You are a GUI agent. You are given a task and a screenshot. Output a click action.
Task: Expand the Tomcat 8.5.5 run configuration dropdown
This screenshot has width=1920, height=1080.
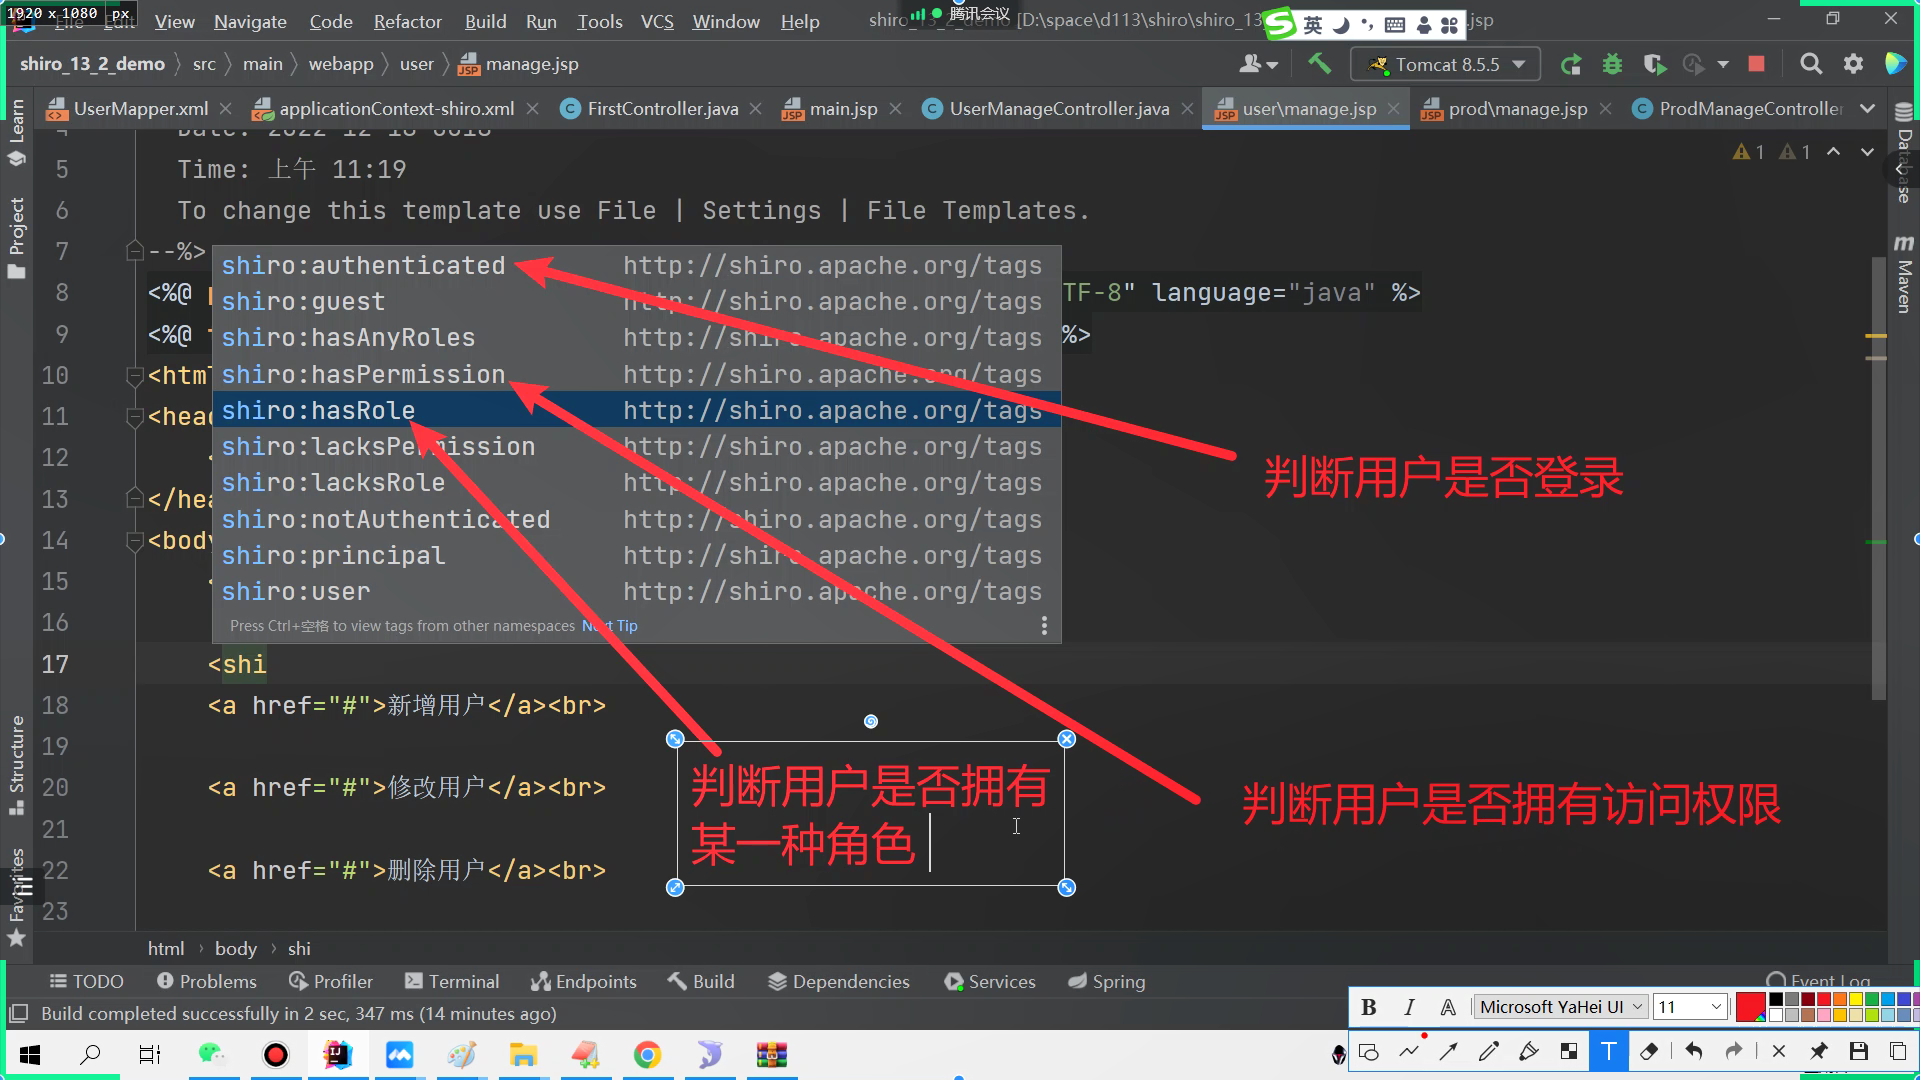point(1519,64)
